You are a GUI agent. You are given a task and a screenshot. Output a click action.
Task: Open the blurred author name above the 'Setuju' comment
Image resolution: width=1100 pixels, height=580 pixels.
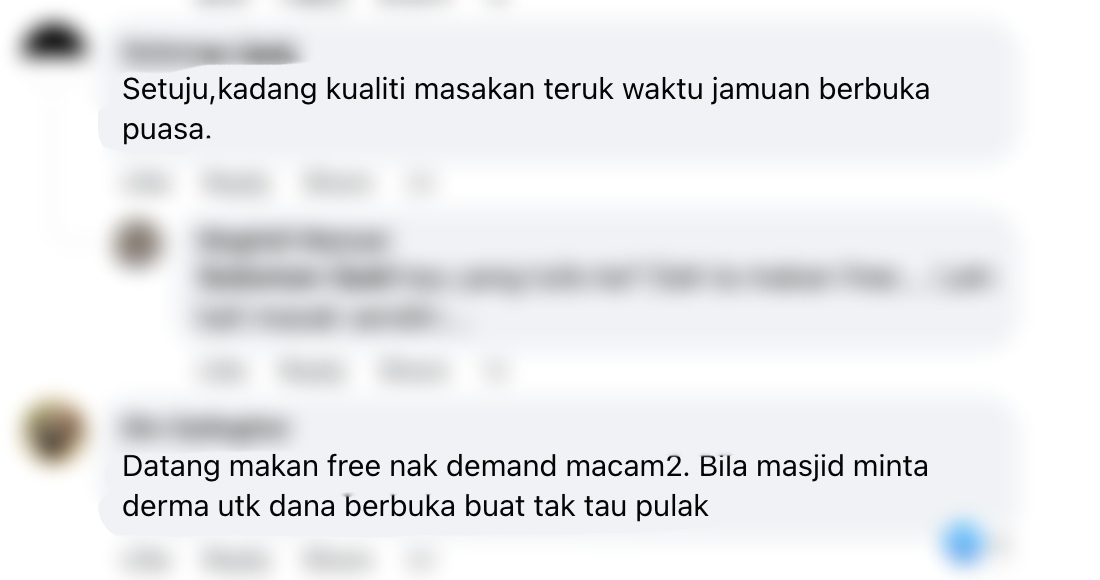(209, 52)
